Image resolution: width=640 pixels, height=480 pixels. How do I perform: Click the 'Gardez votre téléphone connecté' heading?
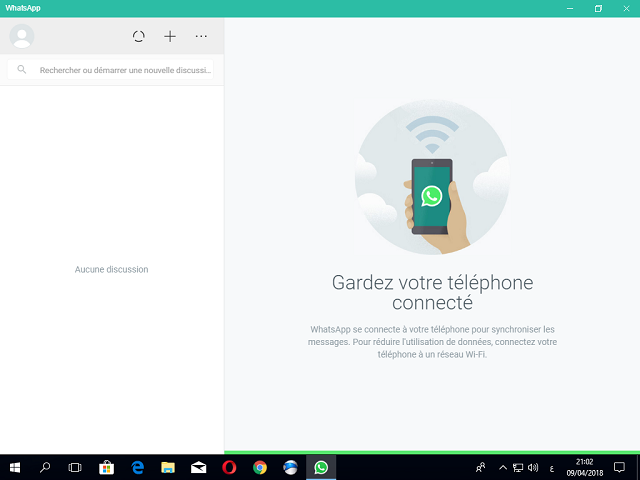click(x=432, y=293)
